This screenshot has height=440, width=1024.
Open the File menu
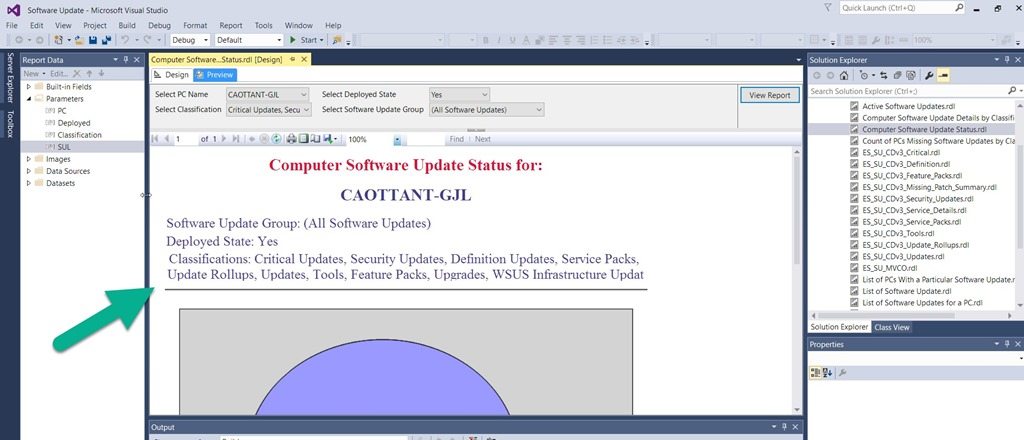pos(12,25)
